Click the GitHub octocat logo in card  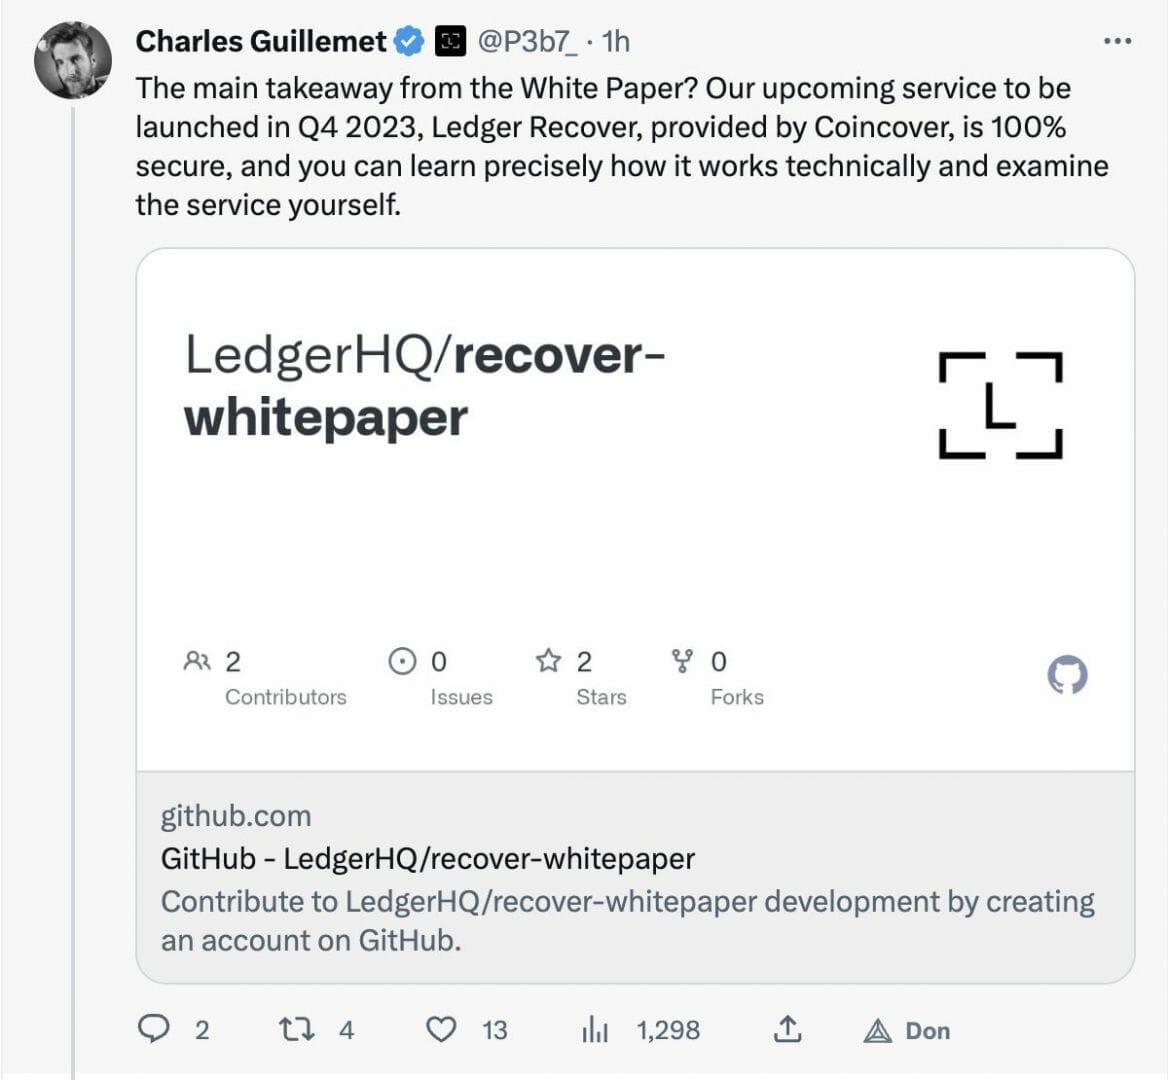point(1067,675)
